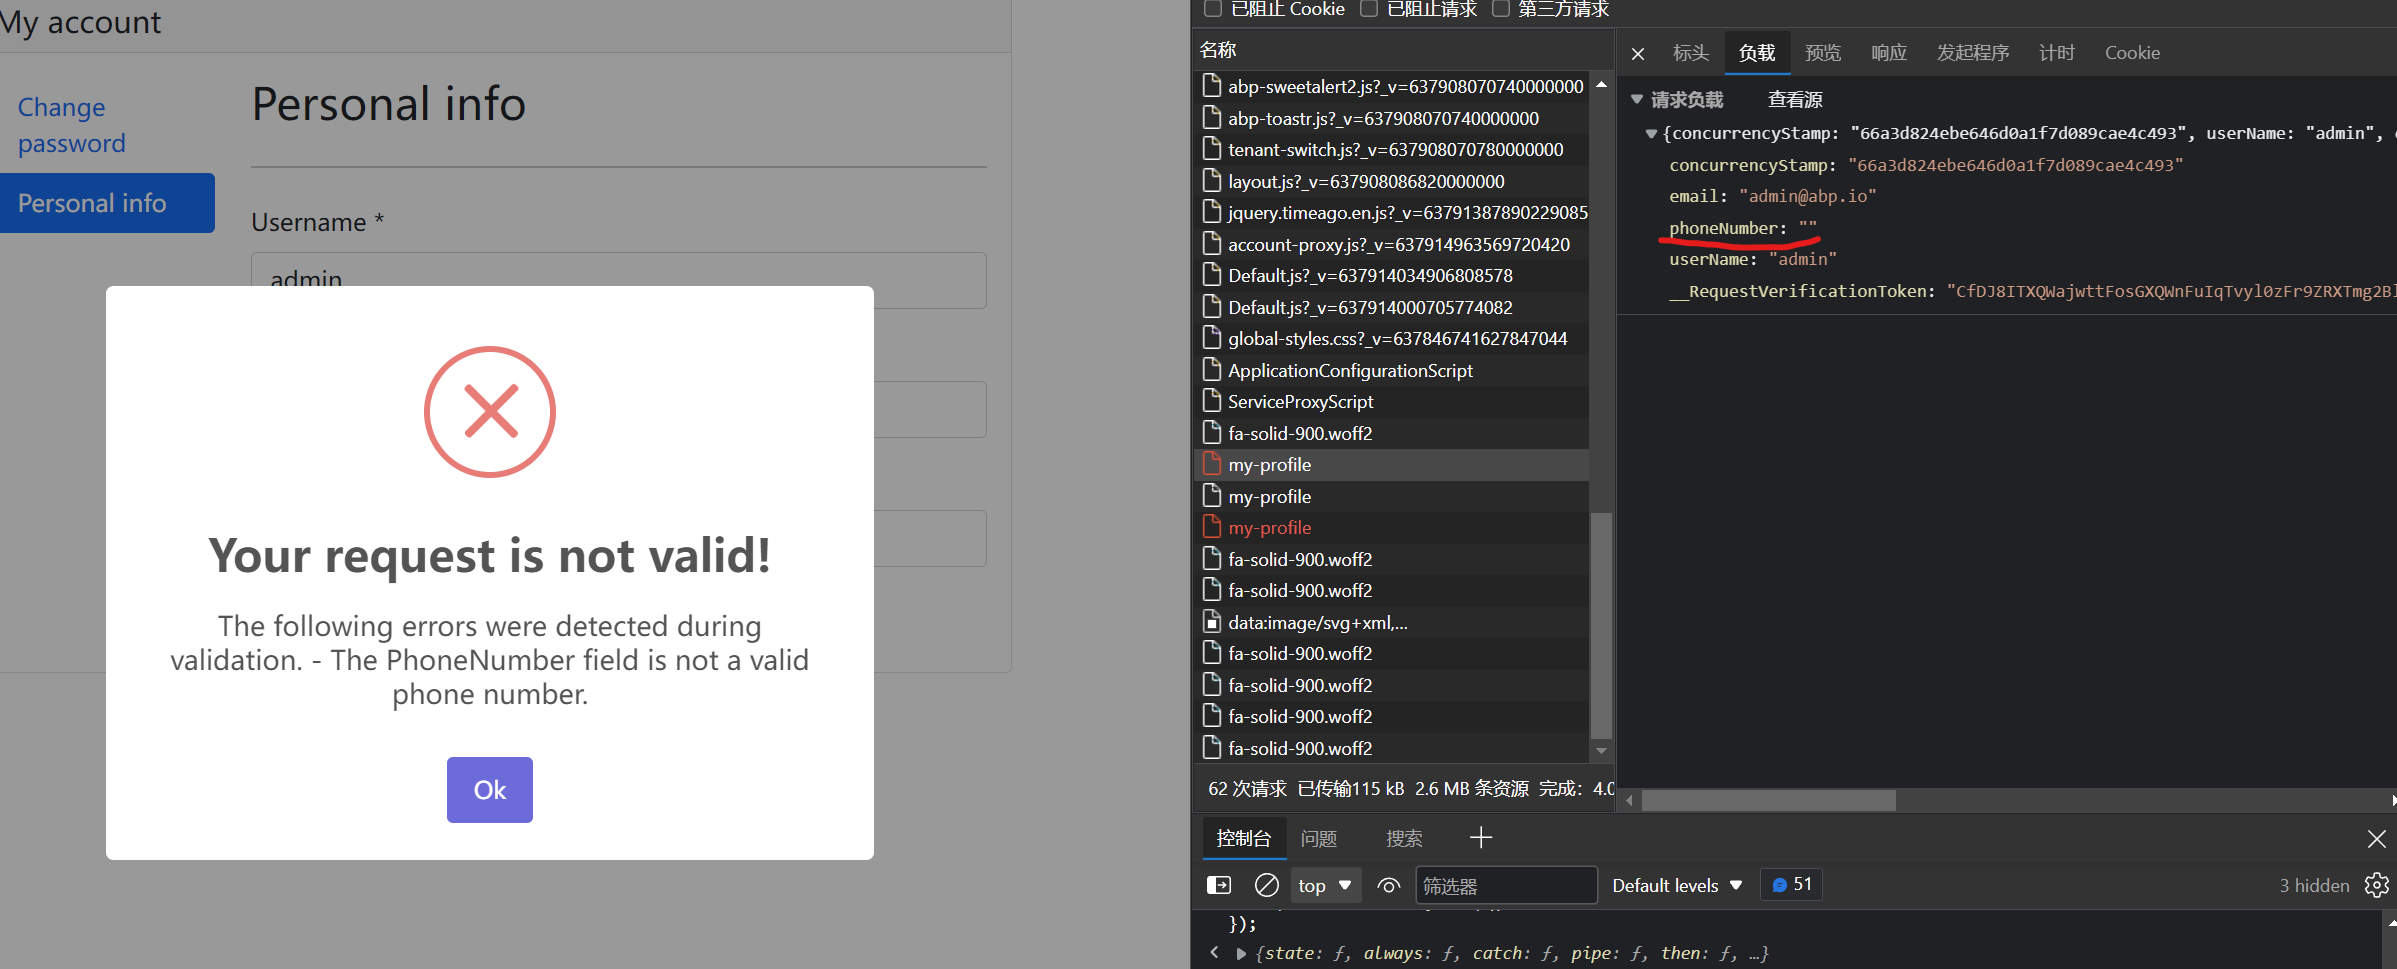Clear the console messages
The image size is (2397, 969).
click(x=1266, y=884)
